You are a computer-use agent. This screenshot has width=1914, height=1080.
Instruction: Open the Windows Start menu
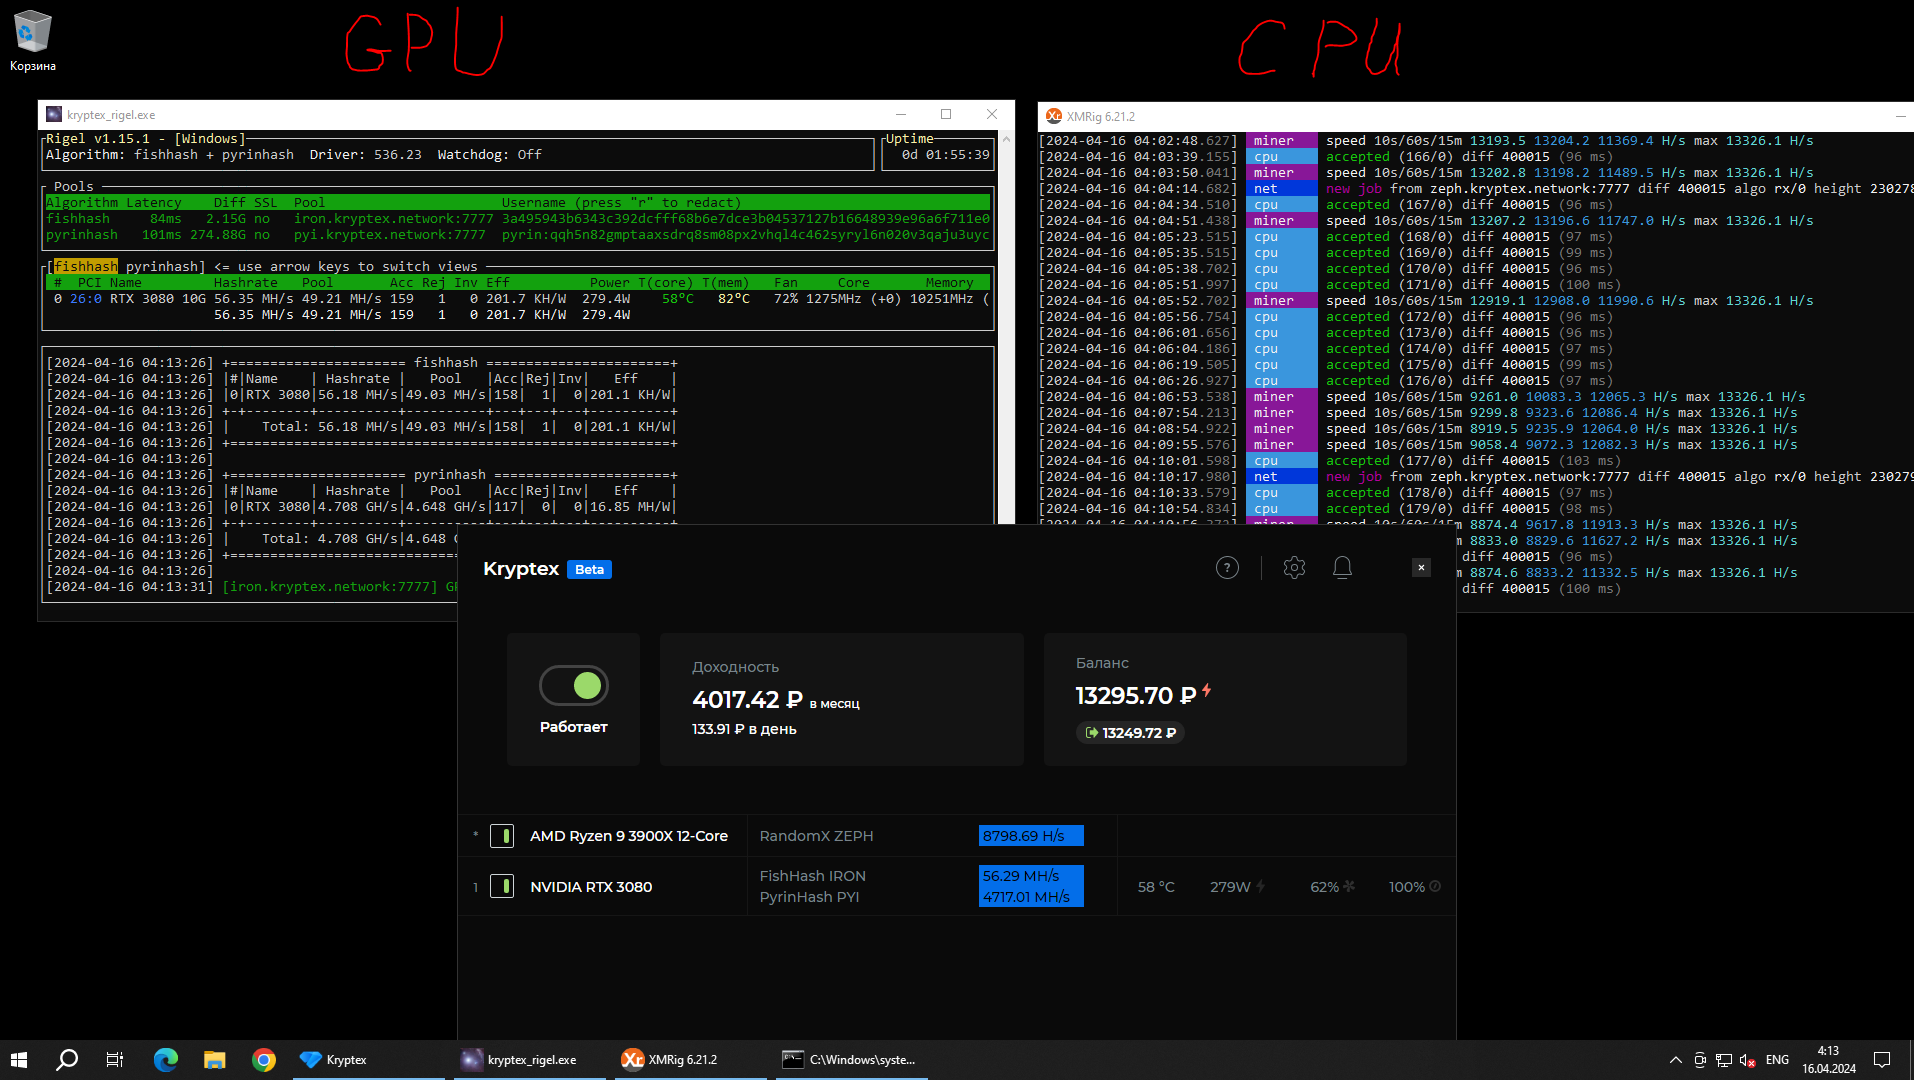coord(19,1060)
